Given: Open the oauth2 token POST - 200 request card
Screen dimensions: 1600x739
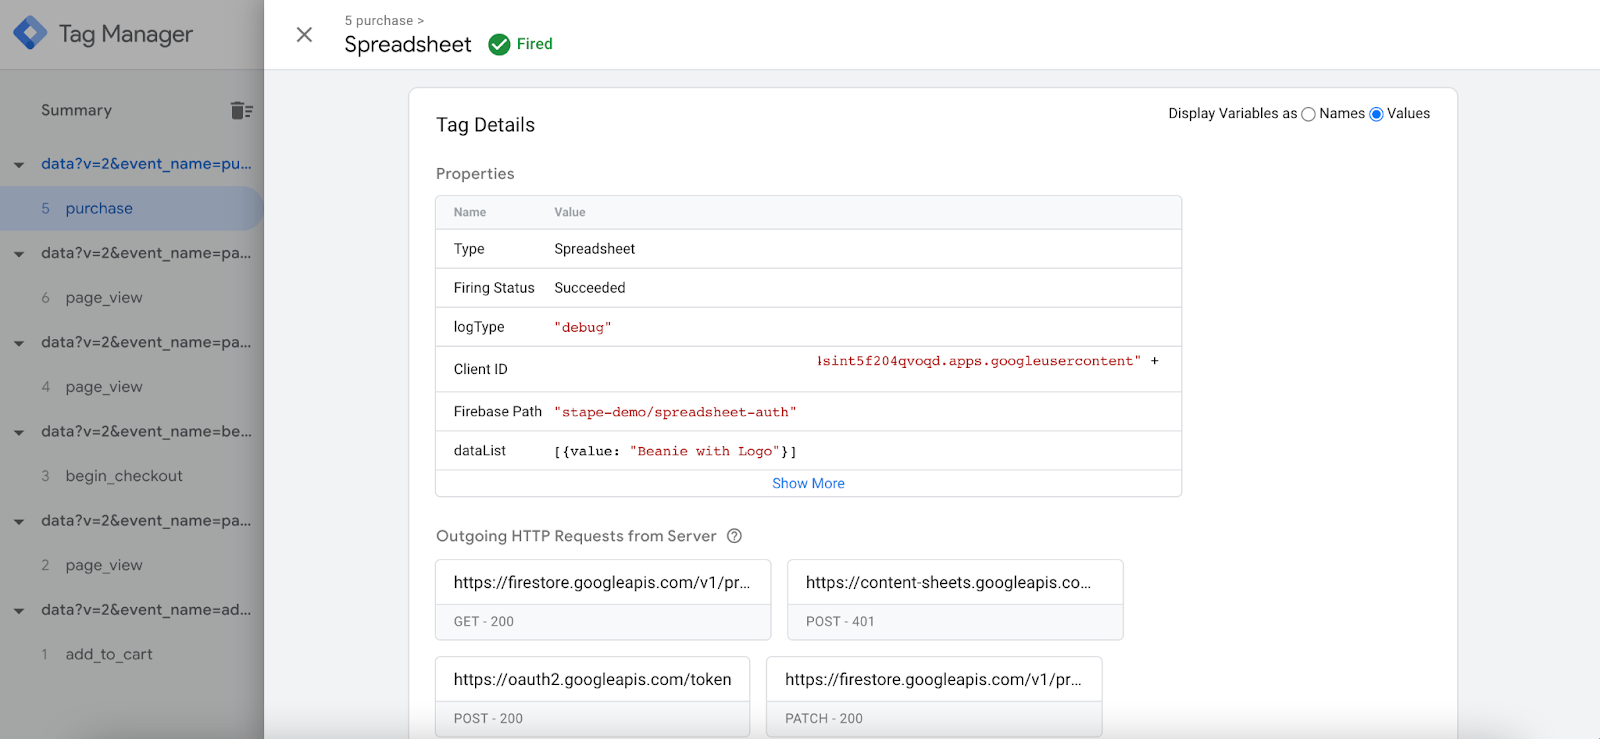Looking at the screenshot, I should click(x=592, y=696).
